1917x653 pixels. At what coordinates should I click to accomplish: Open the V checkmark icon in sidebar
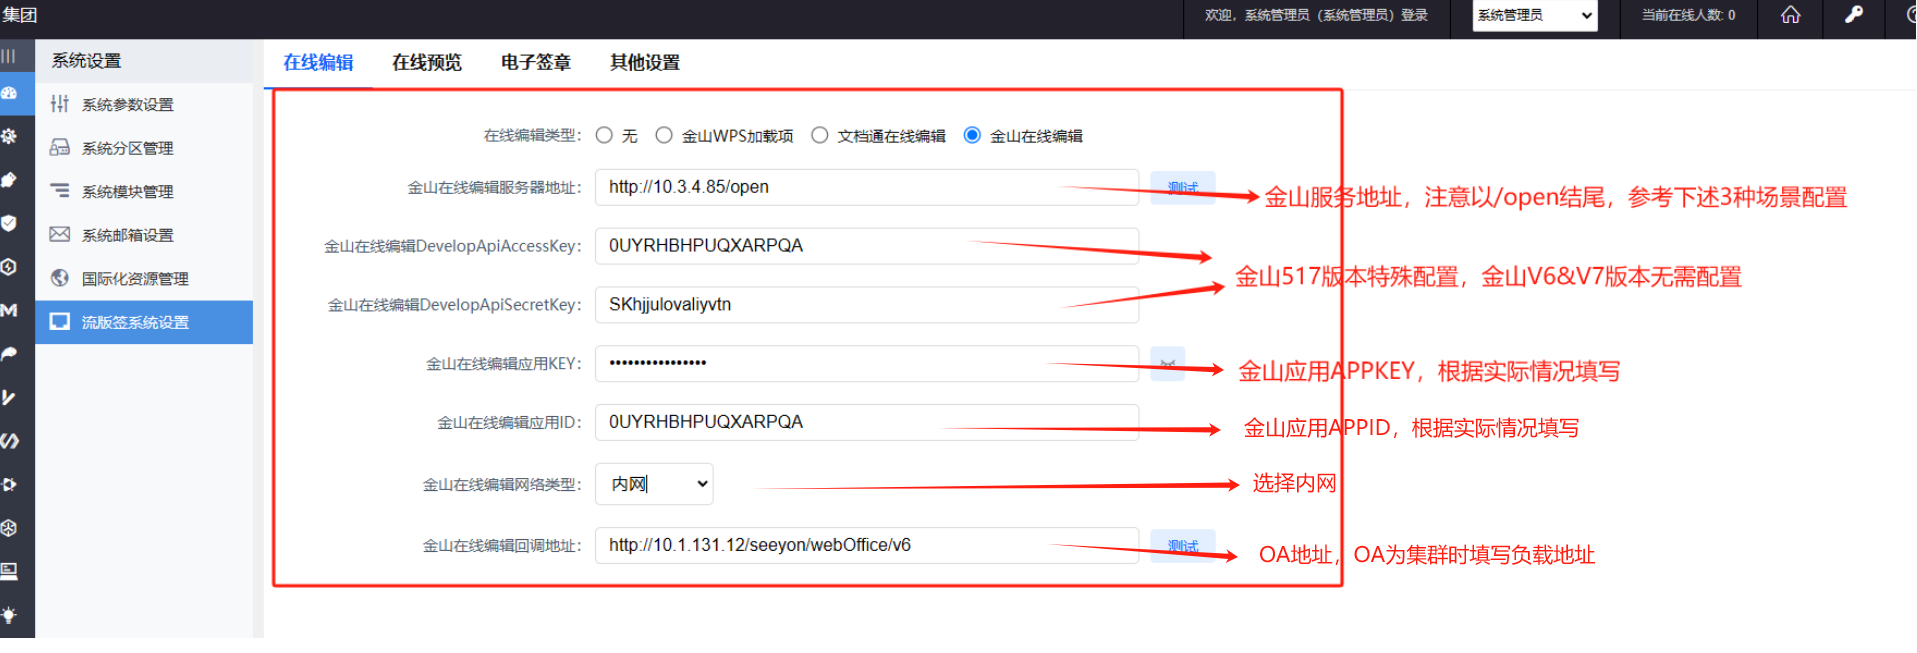pos(8,397)
